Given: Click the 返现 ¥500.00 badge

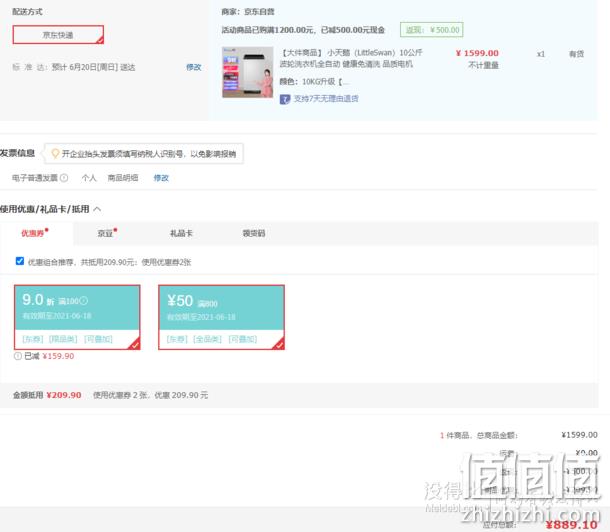Looking at the screenshot, I should [x=431, y=30].
